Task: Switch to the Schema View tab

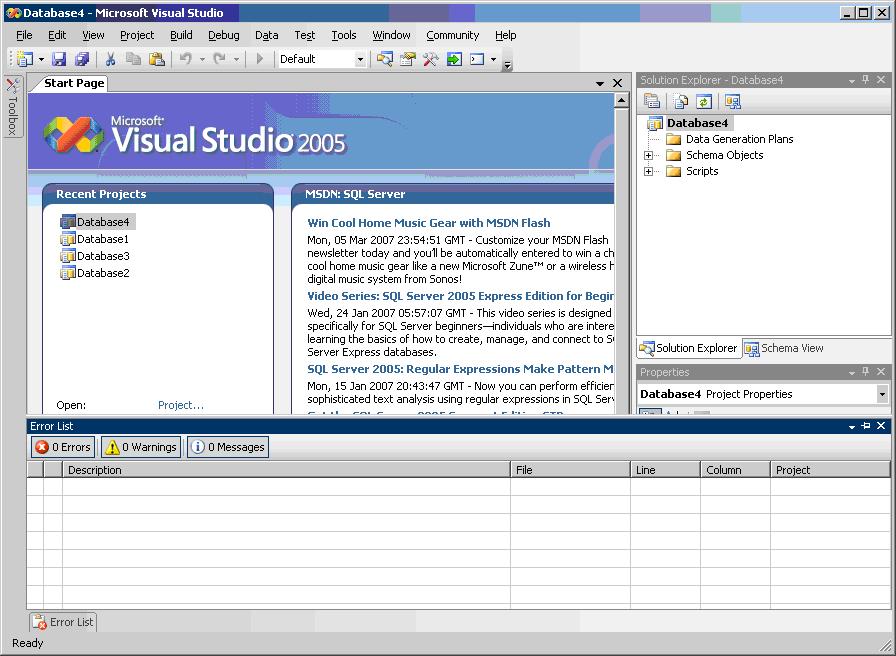Action: (x=784, y=348)
